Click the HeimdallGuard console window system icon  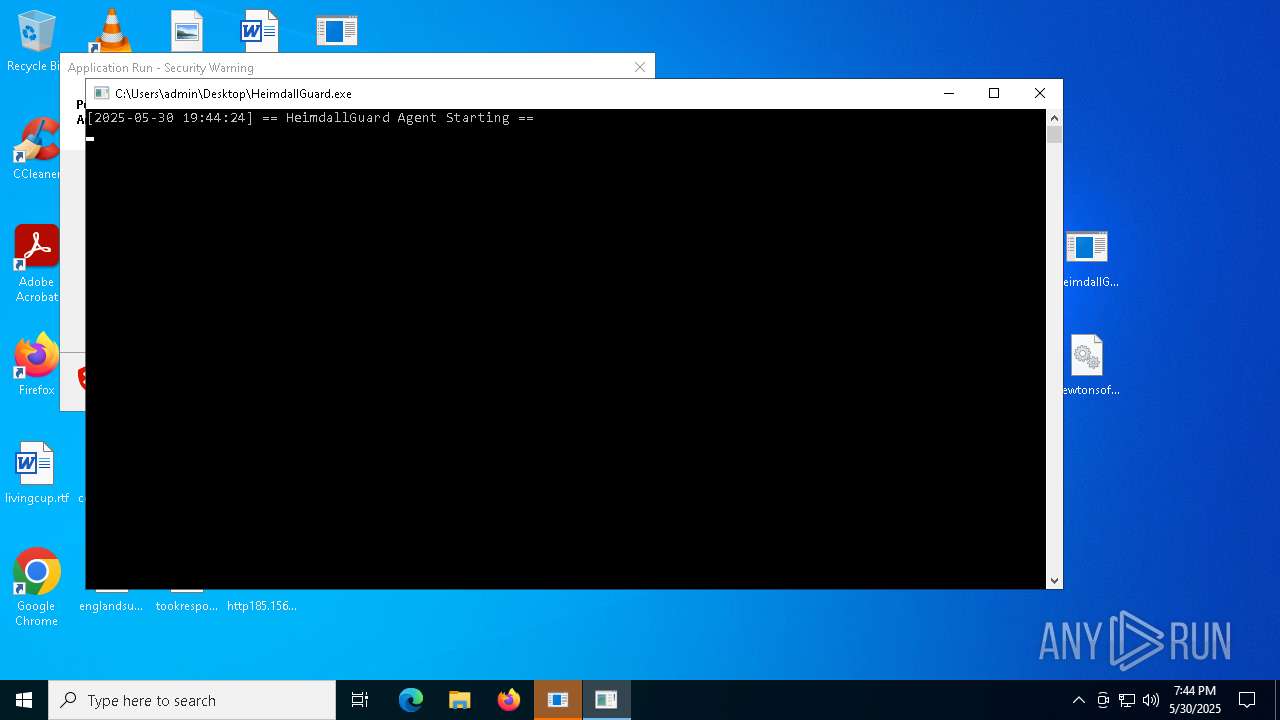pos(101,93)
